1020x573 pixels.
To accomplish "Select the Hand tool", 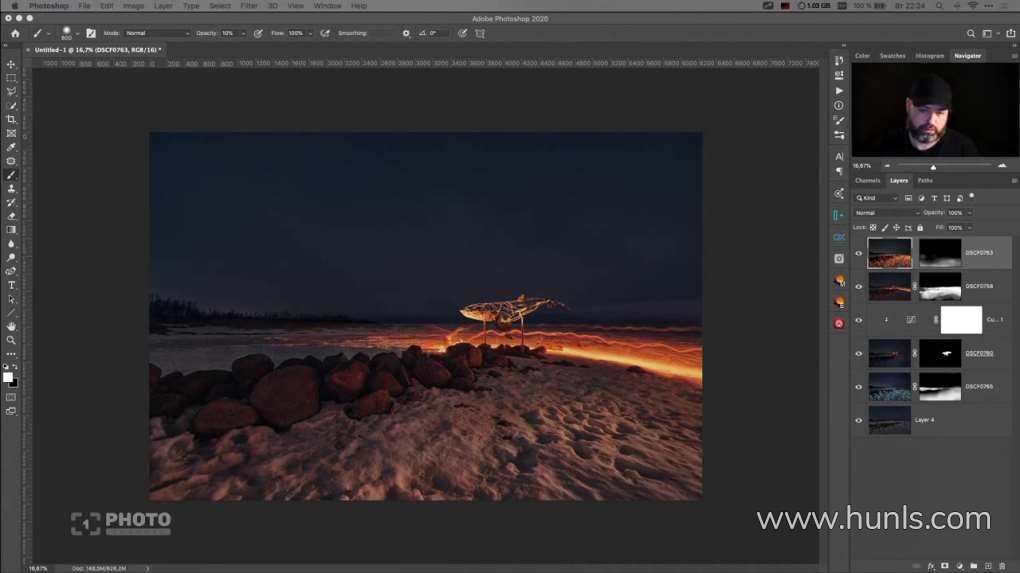I will click(x=11, y=326).
